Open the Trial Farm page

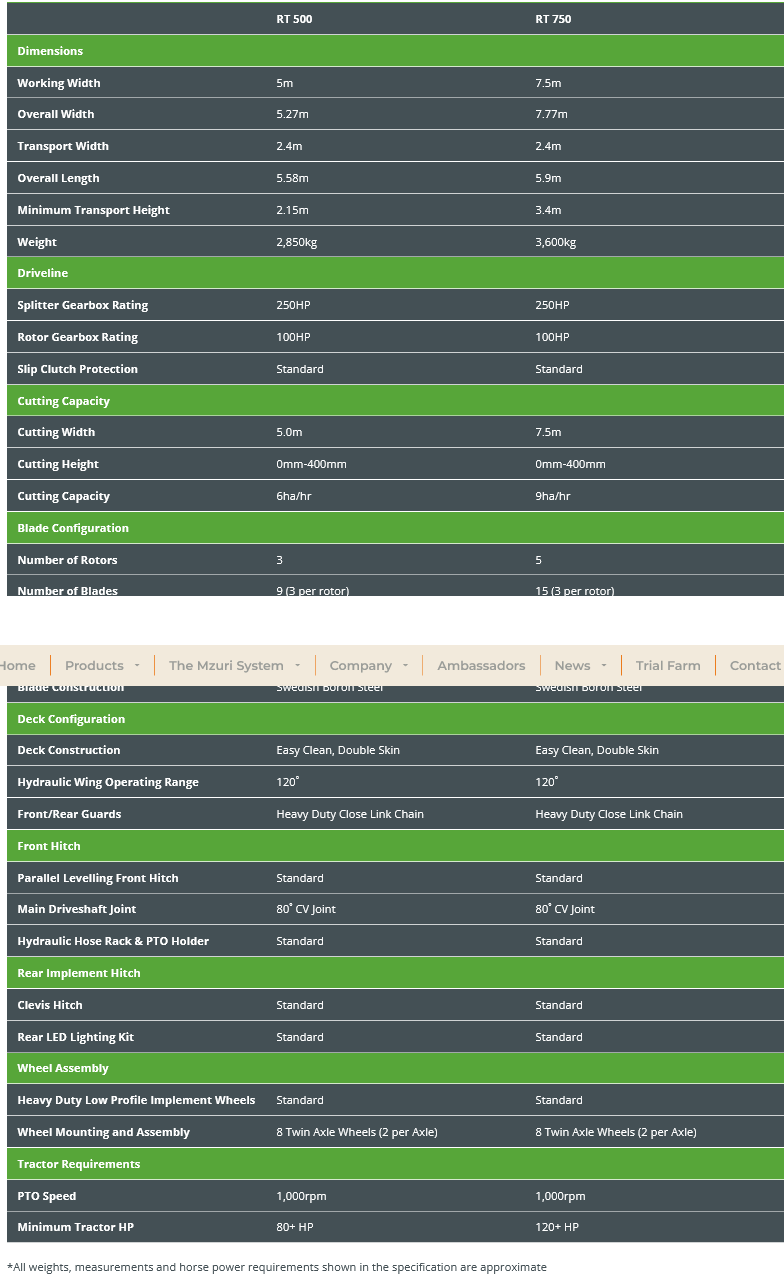pyautogui.click(x=668, y=665)
